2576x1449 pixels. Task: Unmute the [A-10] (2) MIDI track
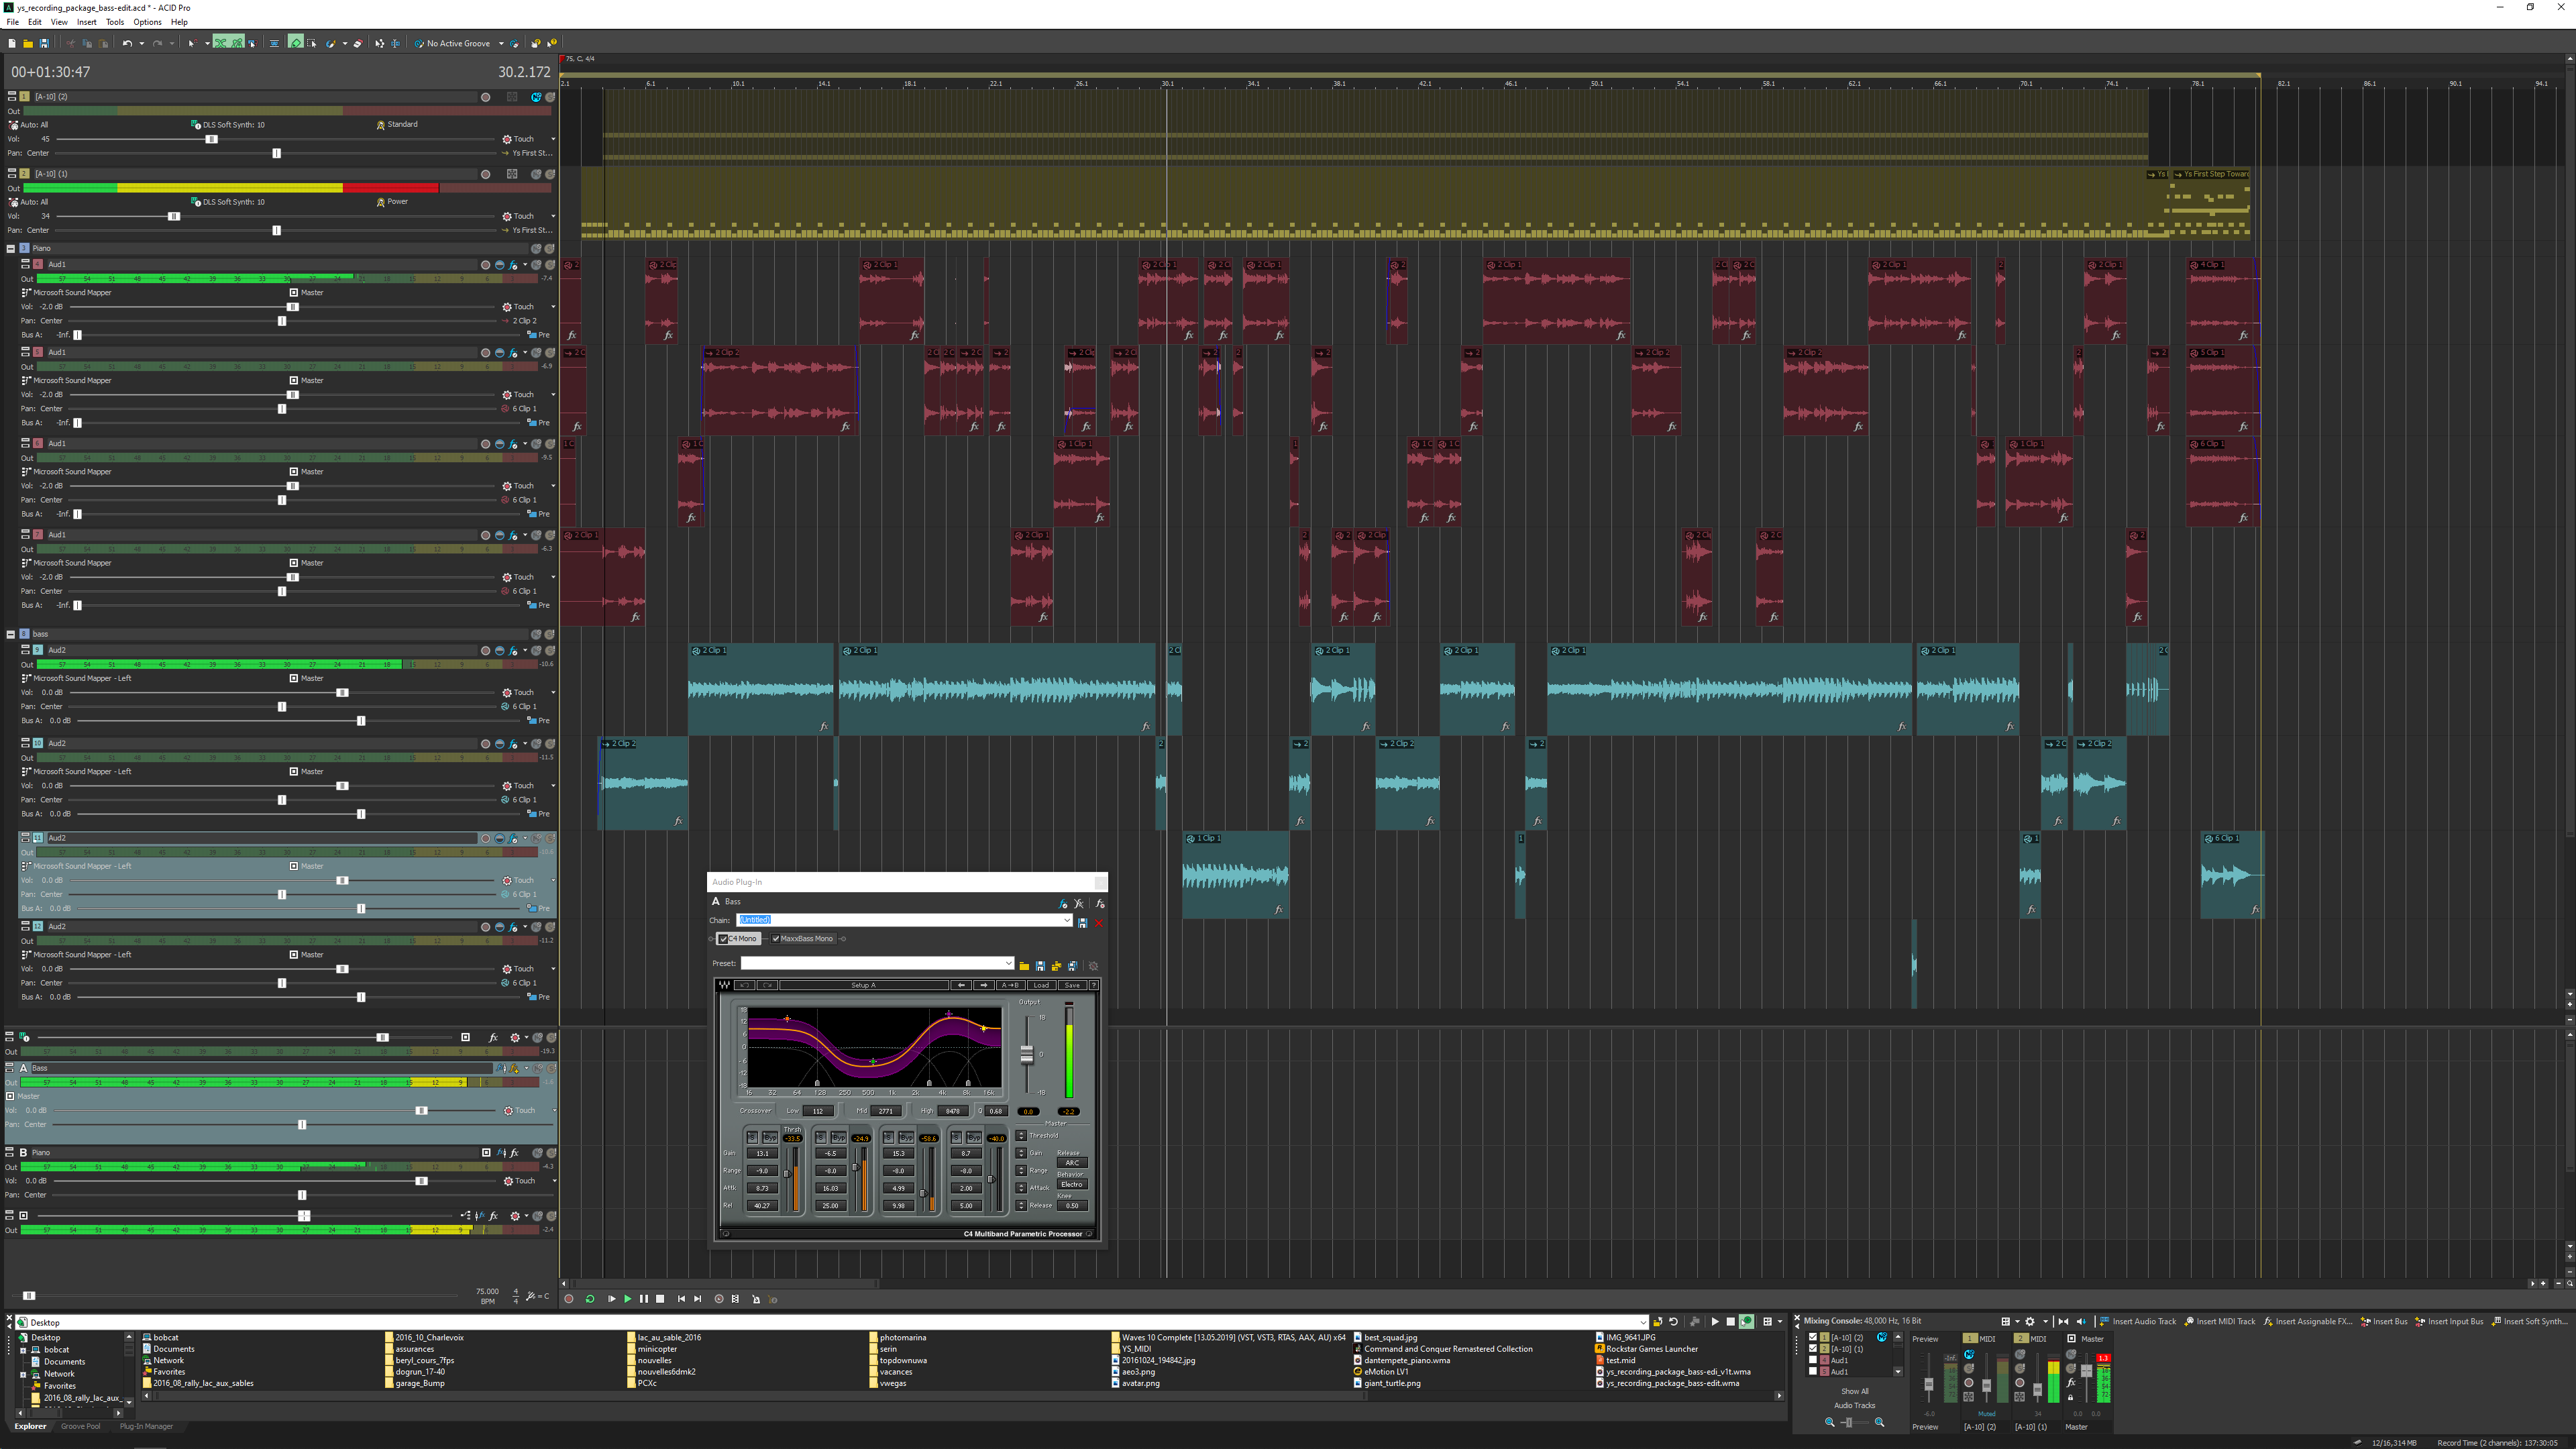(x=536, y=97)
